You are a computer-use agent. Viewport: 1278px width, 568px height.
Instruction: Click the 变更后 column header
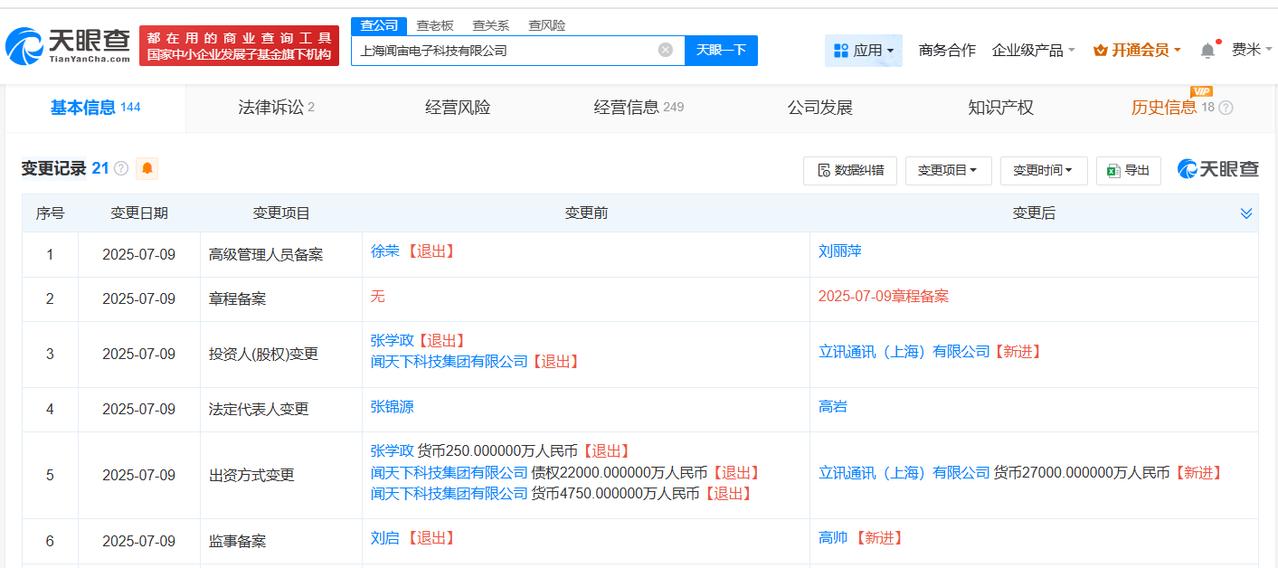tap(1034, 213)
